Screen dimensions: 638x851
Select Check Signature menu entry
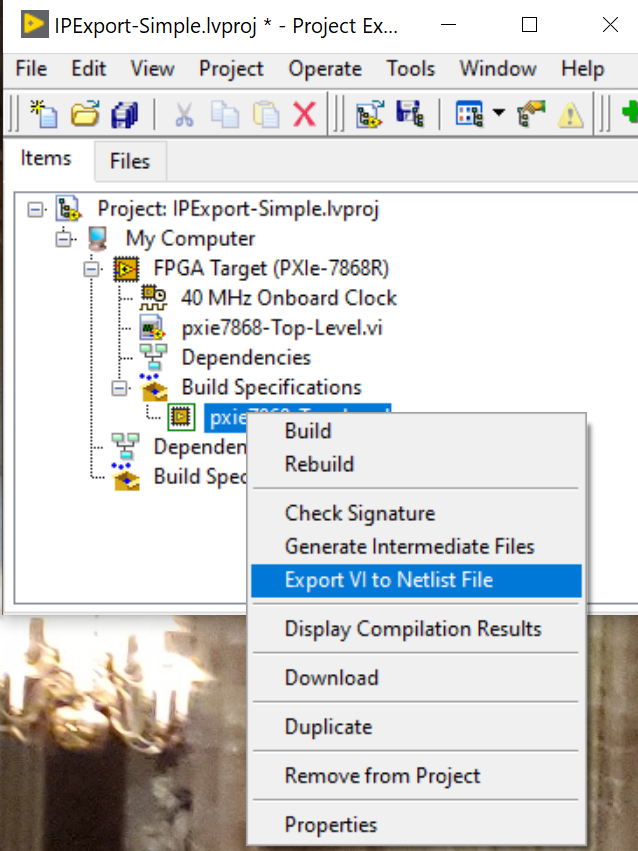point(416,513)
